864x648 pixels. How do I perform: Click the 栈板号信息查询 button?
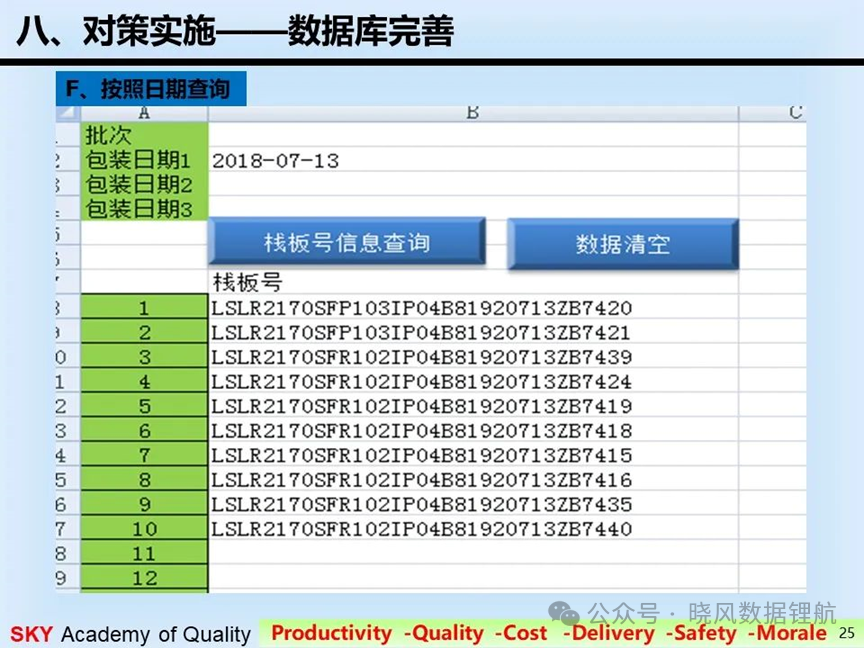347,242
